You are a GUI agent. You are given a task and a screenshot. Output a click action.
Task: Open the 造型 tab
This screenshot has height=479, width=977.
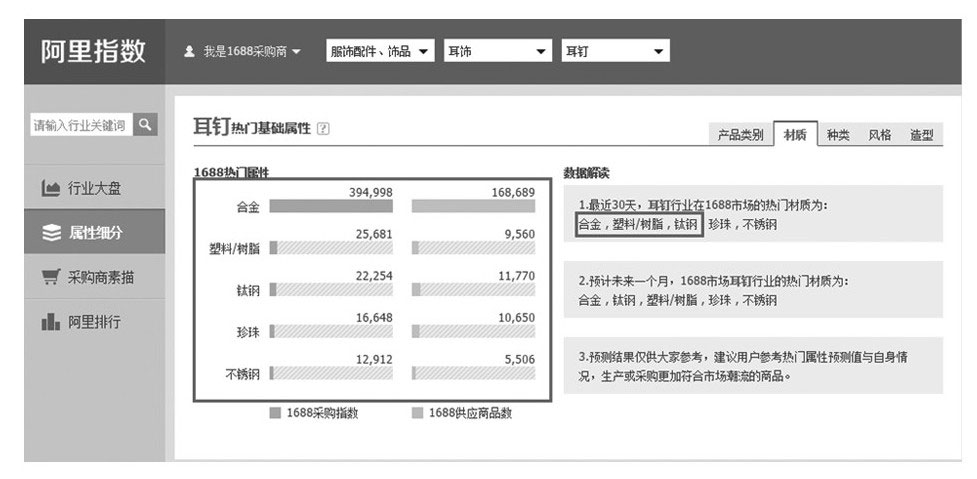tap(922, 135)
